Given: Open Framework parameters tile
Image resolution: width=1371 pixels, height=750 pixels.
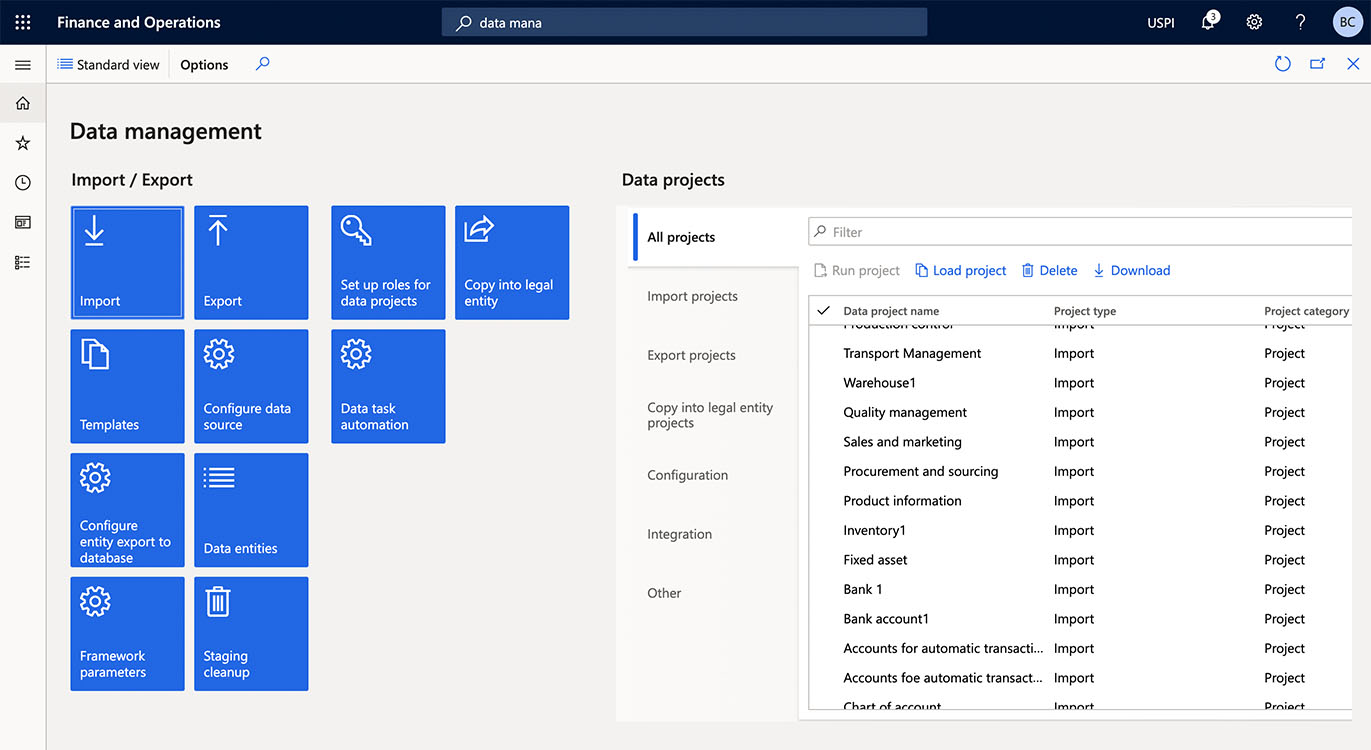Looking at the screenshot, I should 127,634.
